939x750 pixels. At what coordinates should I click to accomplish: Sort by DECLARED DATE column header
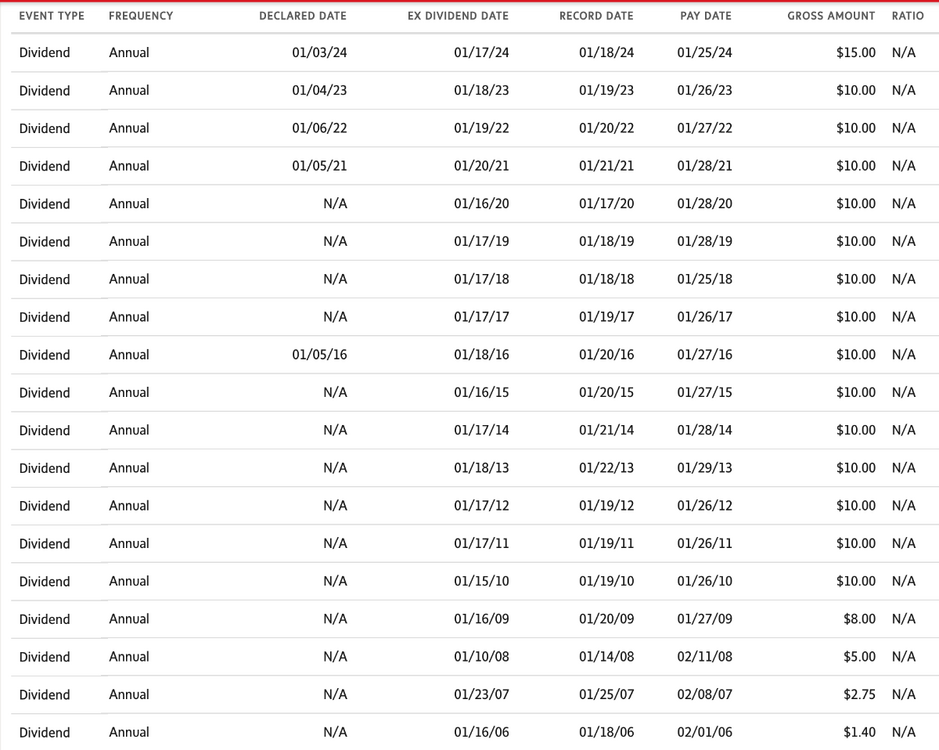click(302, 16)
